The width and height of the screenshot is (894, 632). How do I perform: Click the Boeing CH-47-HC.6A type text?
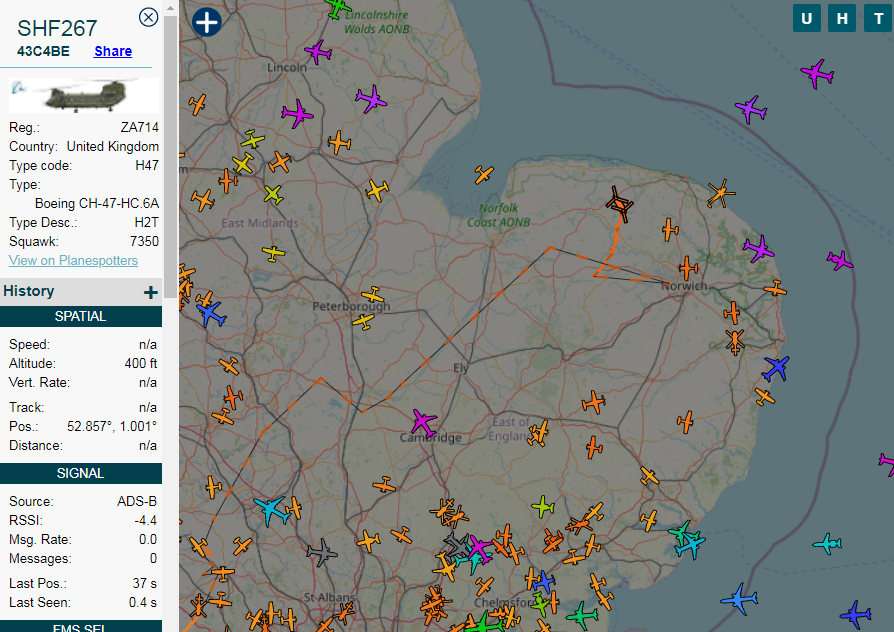(97, 204)
